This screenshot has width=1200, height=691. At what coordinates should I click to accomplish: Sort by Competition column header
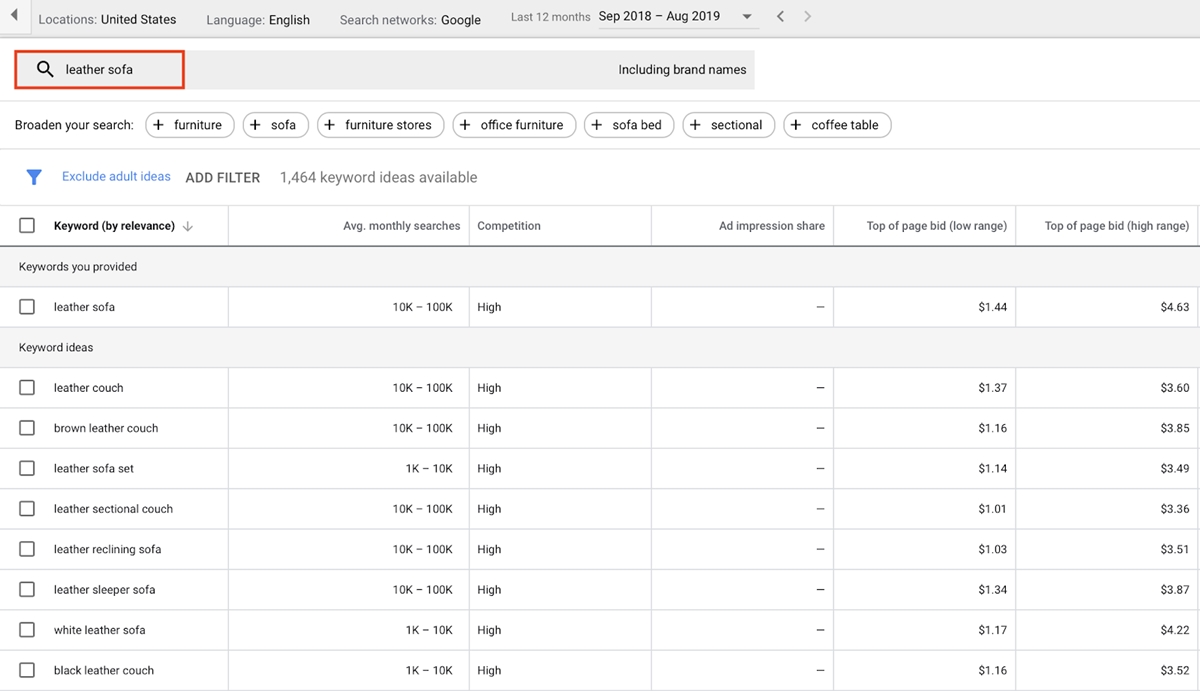[509, 226]
